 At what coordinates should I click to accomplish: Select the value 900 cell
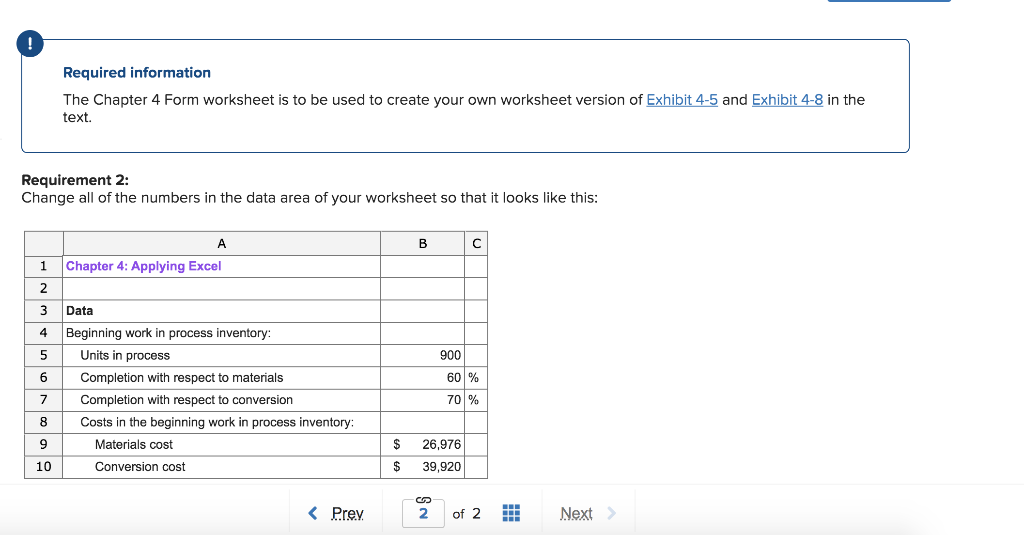click(423, 355)
